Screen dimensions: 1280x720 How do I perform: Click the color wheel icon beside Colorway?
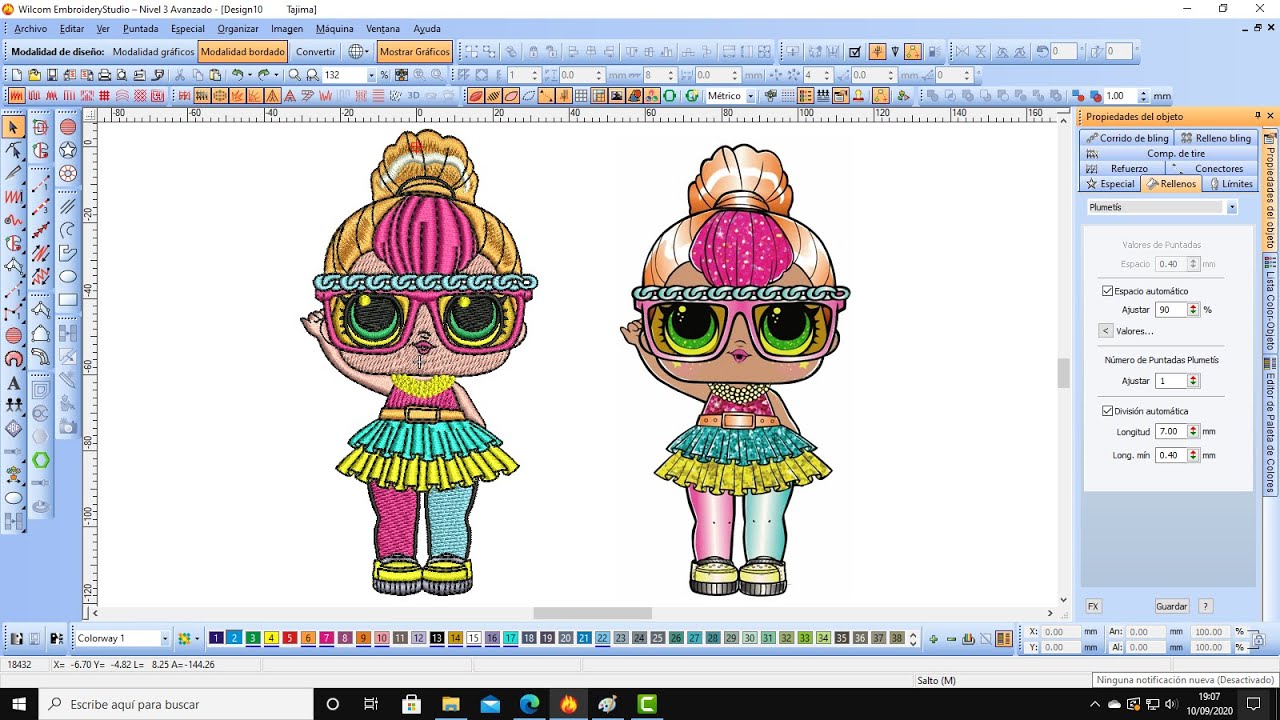point(184,638)
